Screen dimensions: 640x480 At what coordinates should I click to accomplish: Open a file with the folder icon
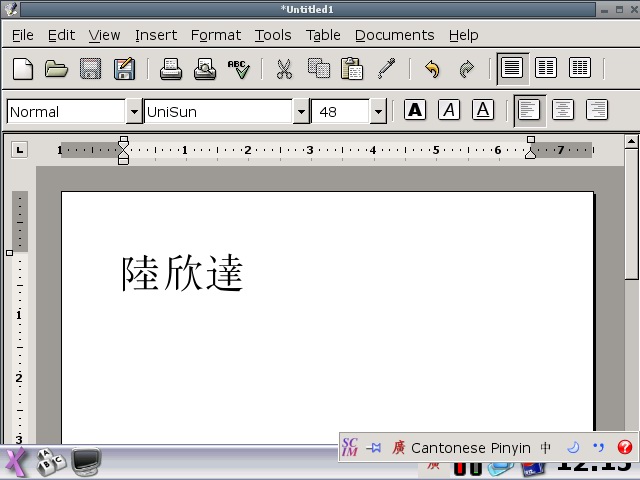[x=56, y=69]
